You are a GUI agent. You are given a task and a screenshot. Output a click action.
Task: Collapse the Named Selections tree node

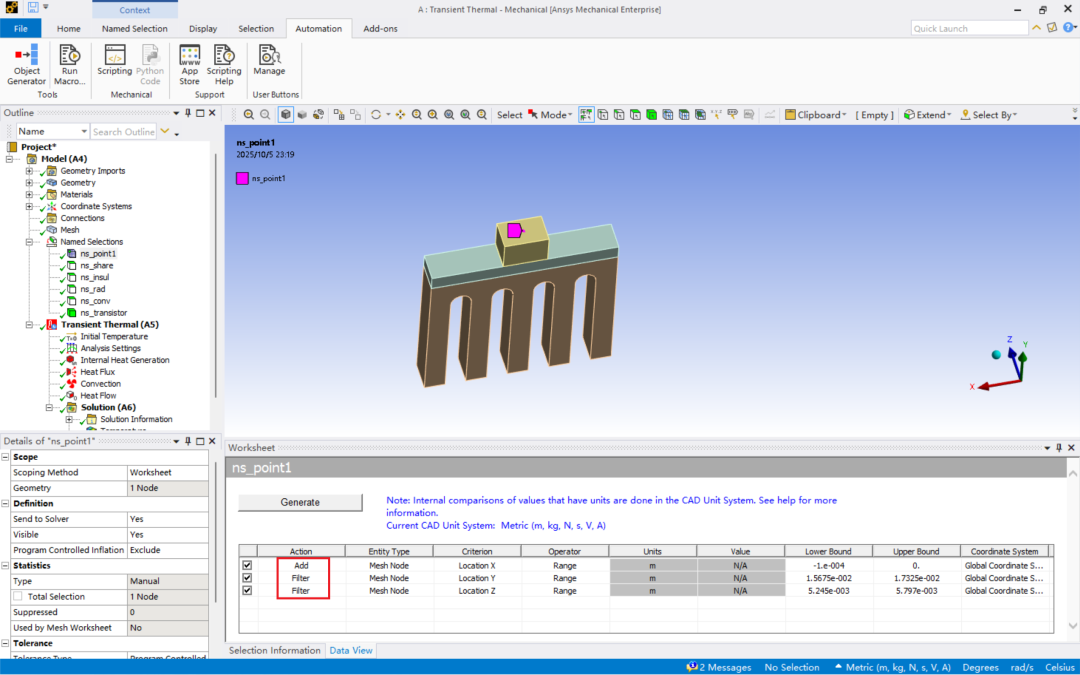(x=29, y=242)
